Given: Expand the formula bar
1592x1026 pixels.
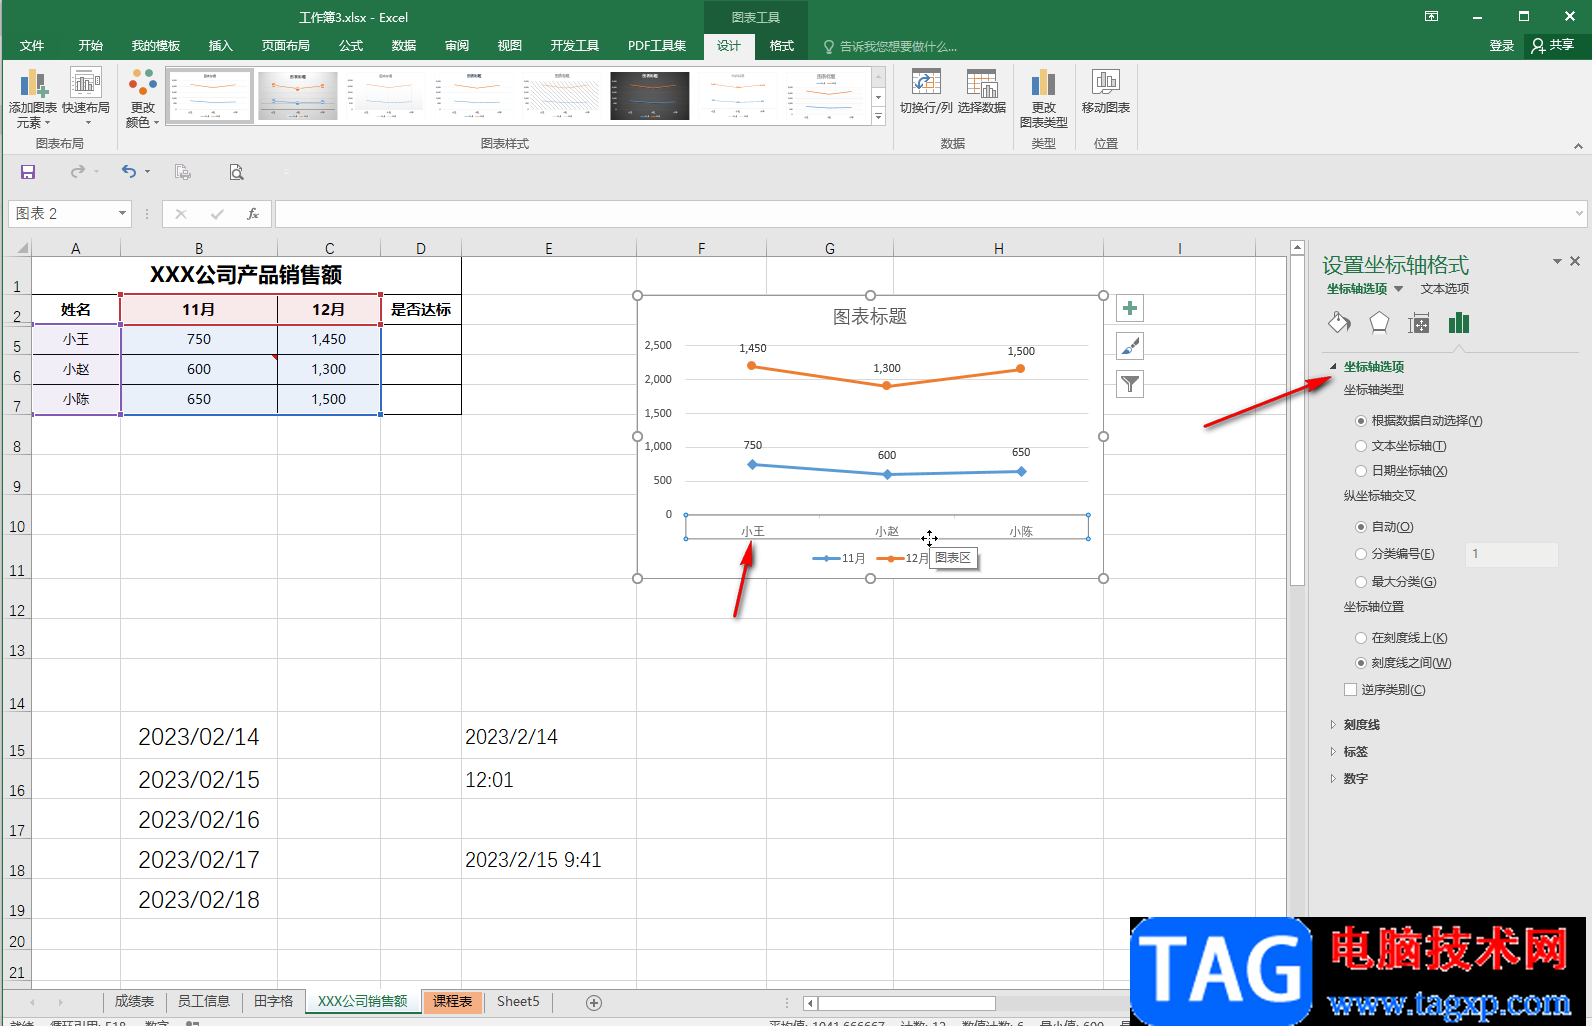Looking at the screenshot, I should pos(1579,213).
